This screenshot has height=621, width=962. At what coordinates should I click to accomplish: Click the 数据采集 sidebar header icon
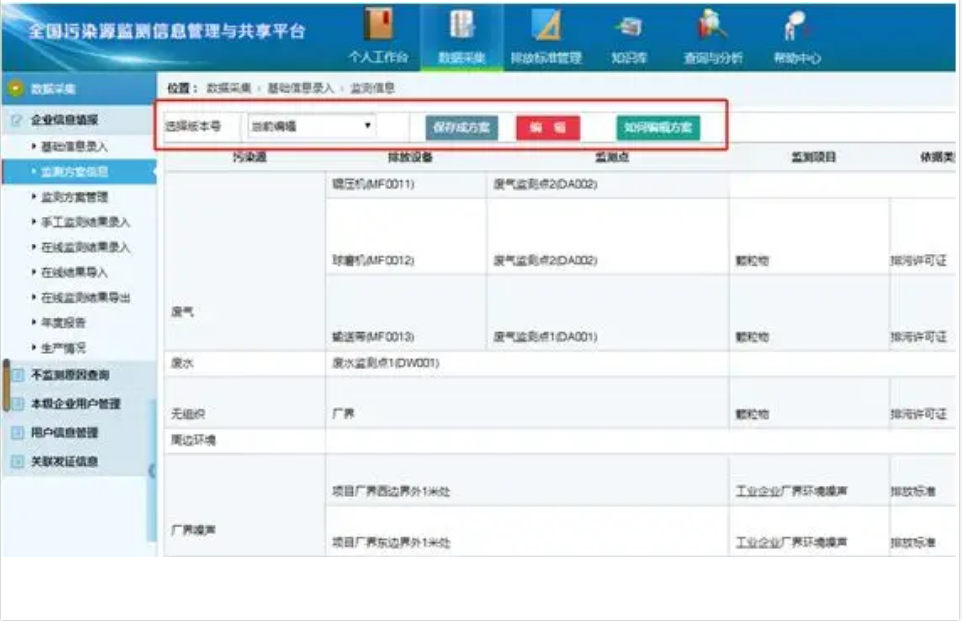[x=15, y=89]
